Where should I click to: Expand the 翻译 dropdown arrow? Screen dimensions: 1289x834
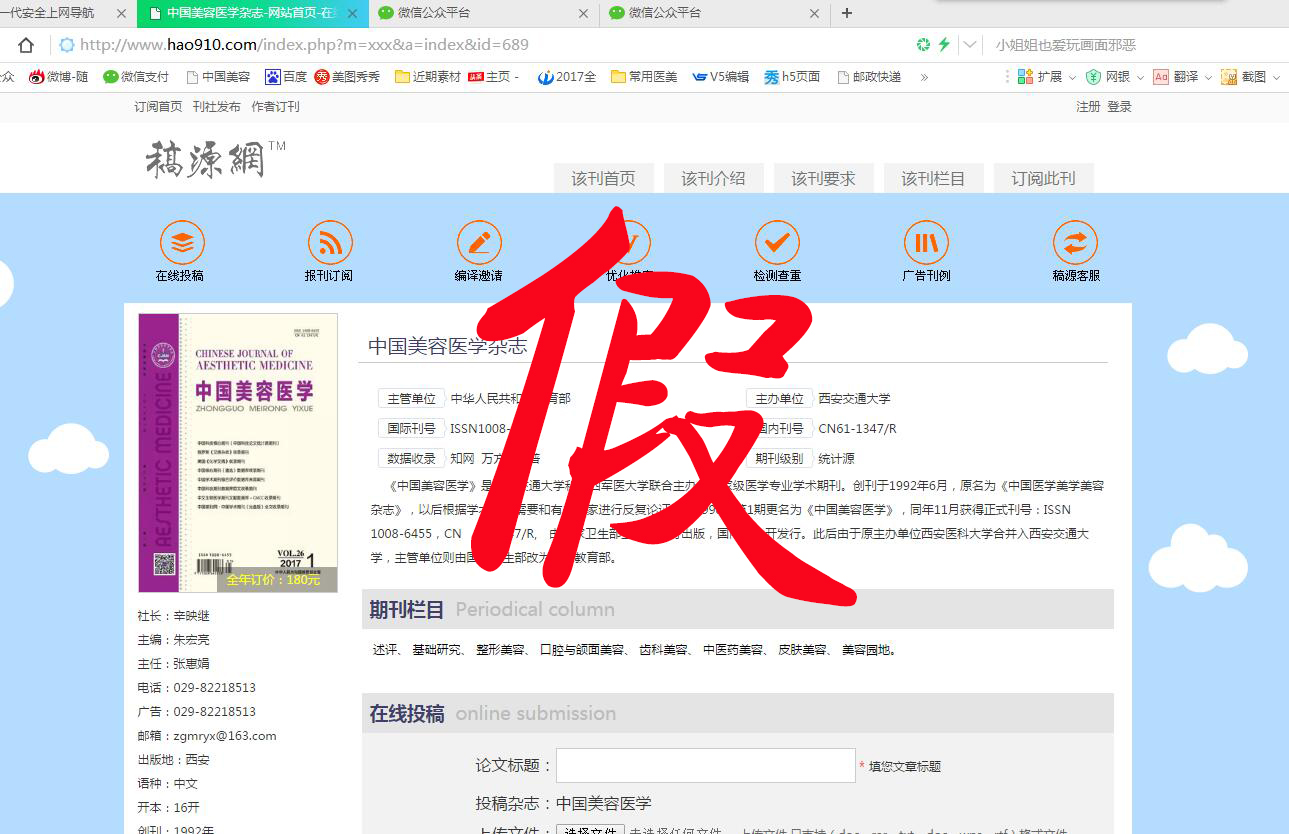click(x=1208, y=77)
